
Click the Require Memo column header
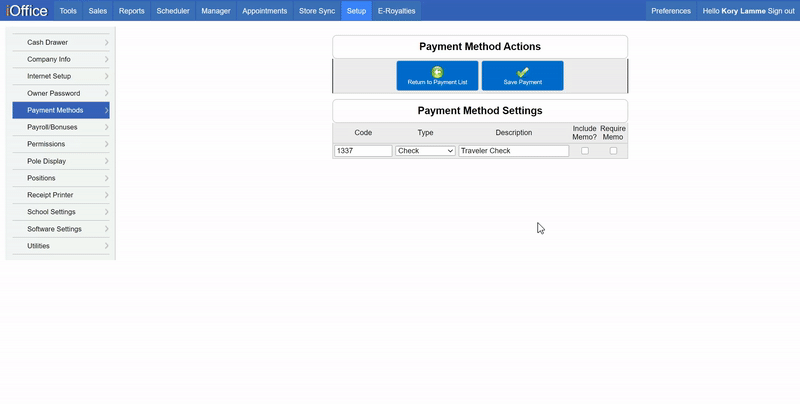[613, 133]
